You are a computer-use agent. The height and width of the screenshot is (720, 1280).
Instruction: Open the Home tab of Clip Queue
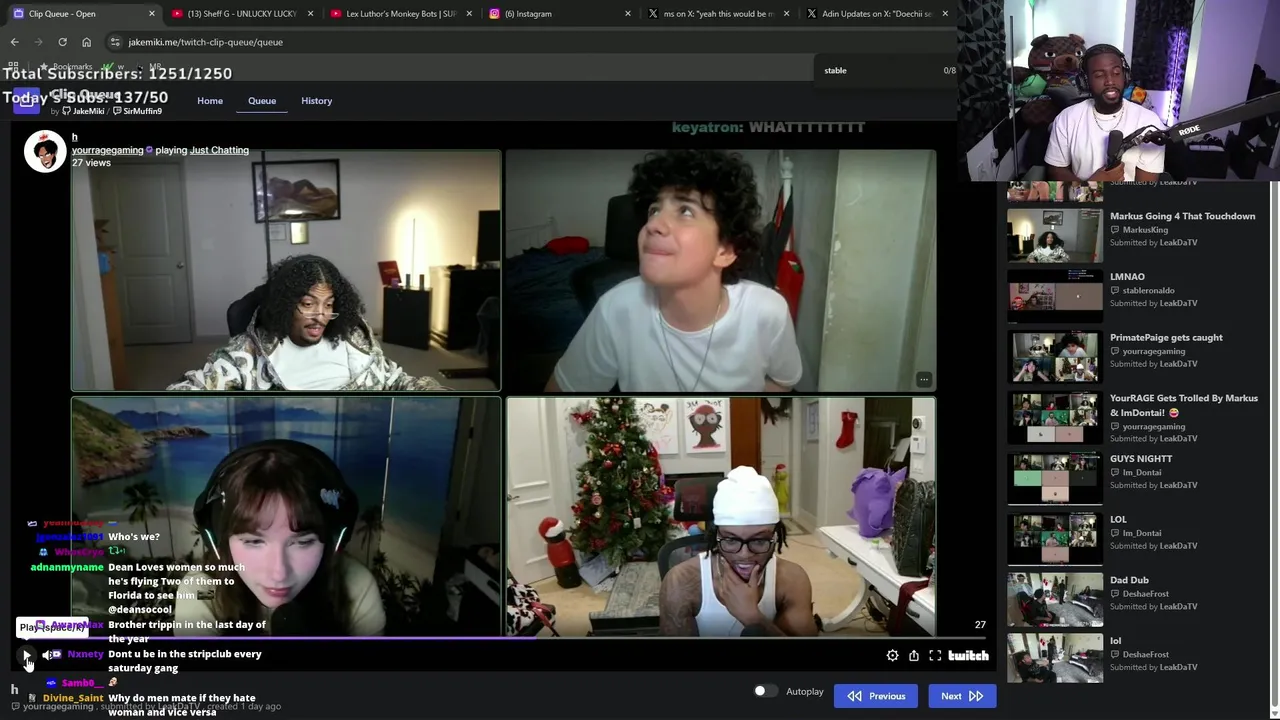(210, 101)
